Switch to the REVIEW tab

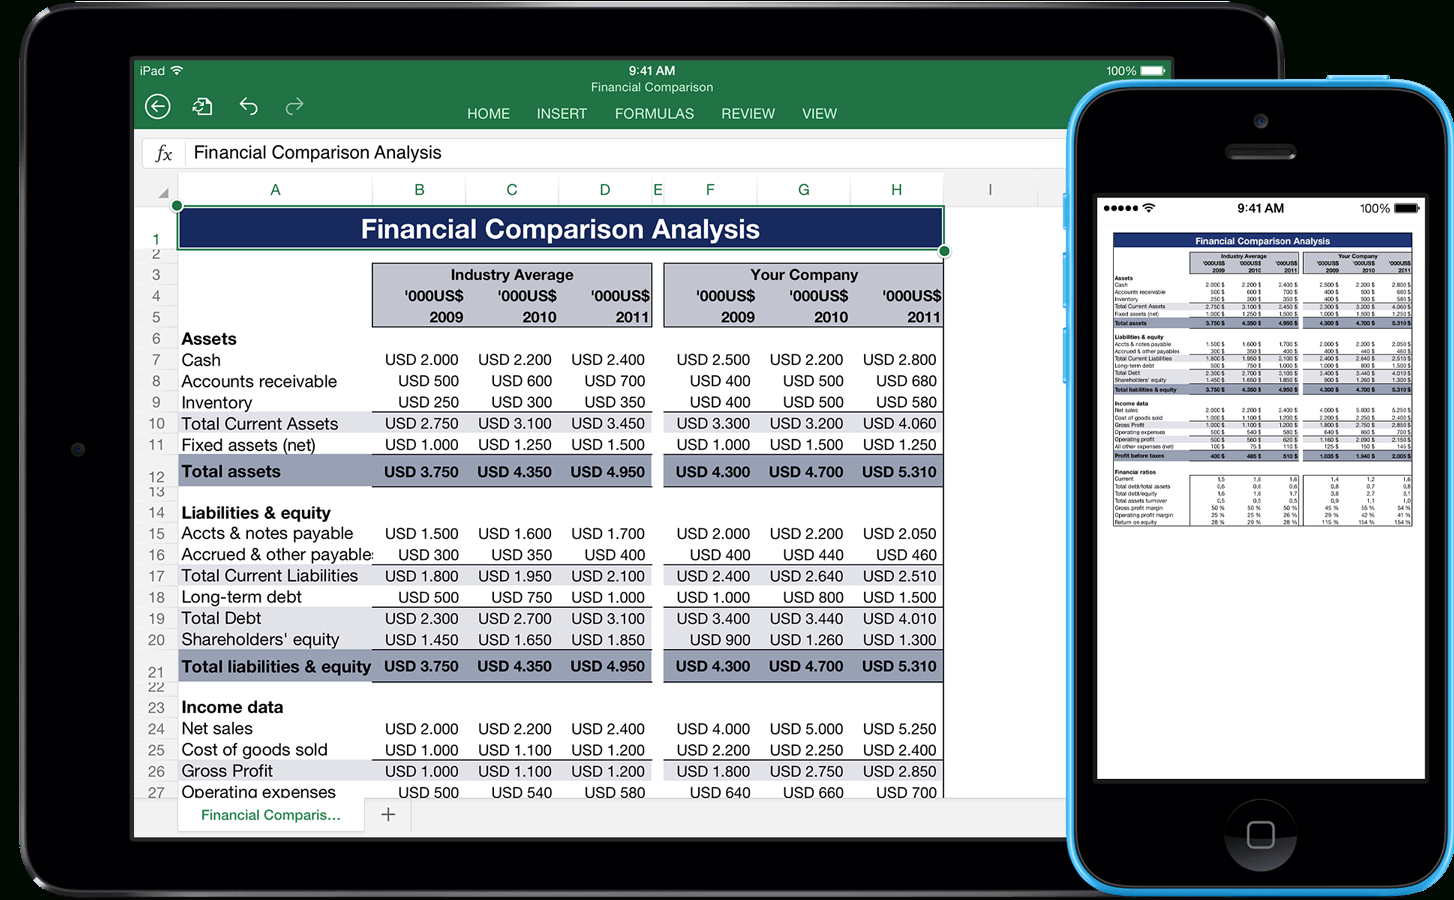(x=747, y=113)
